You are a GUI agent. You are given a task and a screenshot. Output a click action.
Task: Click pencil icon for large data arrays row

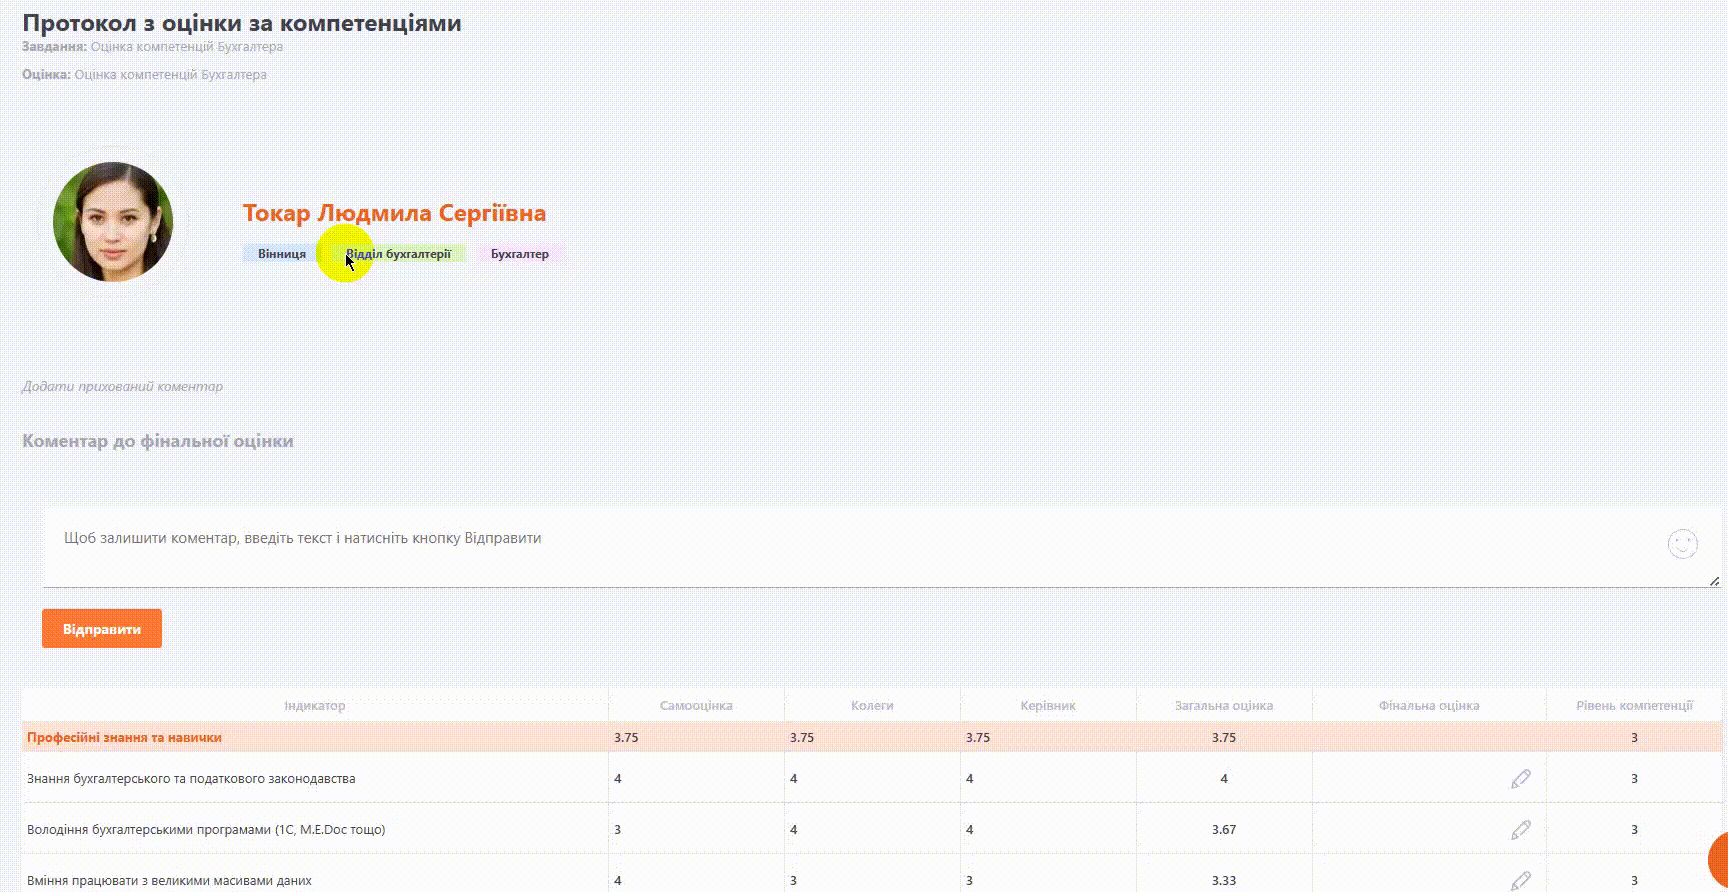(1520, 880)
